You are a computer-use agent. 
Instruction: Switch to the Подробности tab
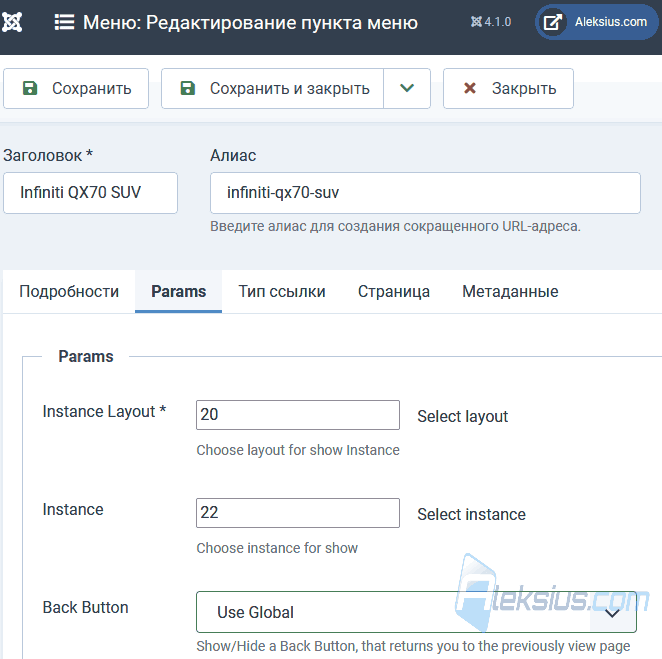coord(69,292)
